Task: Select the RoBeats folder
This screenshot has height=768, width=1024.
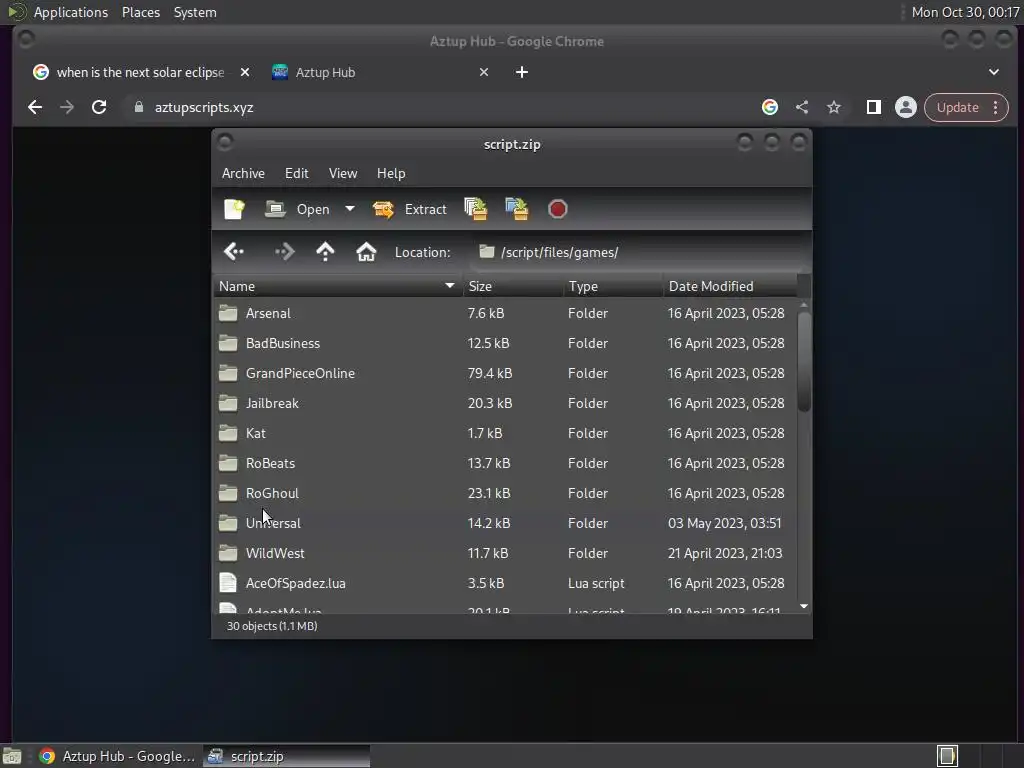Action: [x=506, y=464]
